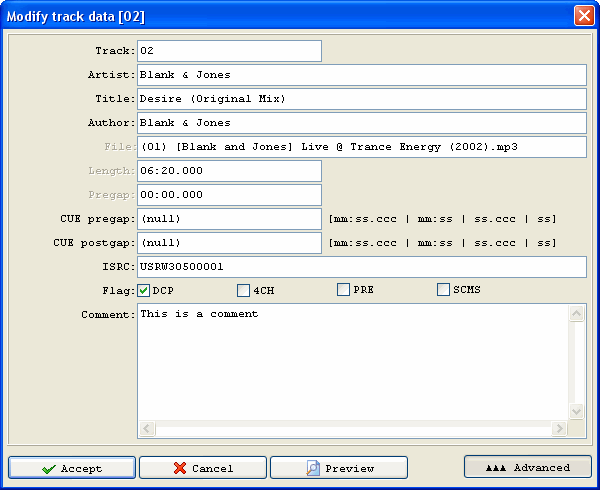Click the ISRC field with USRW30500001
600x490 pixels.
coord(360,267)
